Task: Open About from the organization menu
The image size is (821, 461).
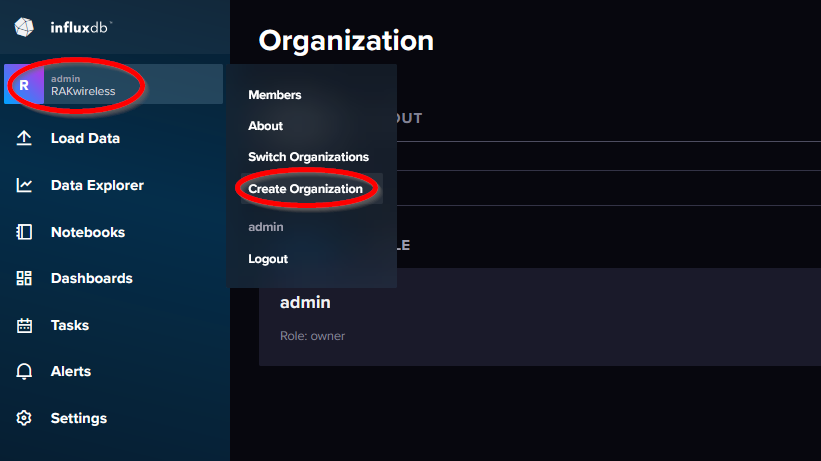Action: [265, 126]
